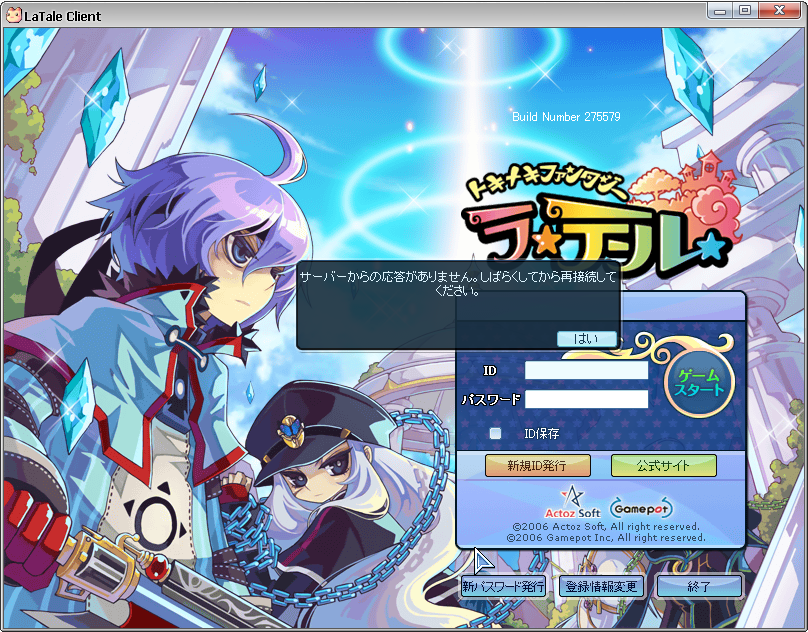Viewport: 808px width, 632px height.
Task: Click the Build Number 275579 text
Action: click(x=566, y=117)
